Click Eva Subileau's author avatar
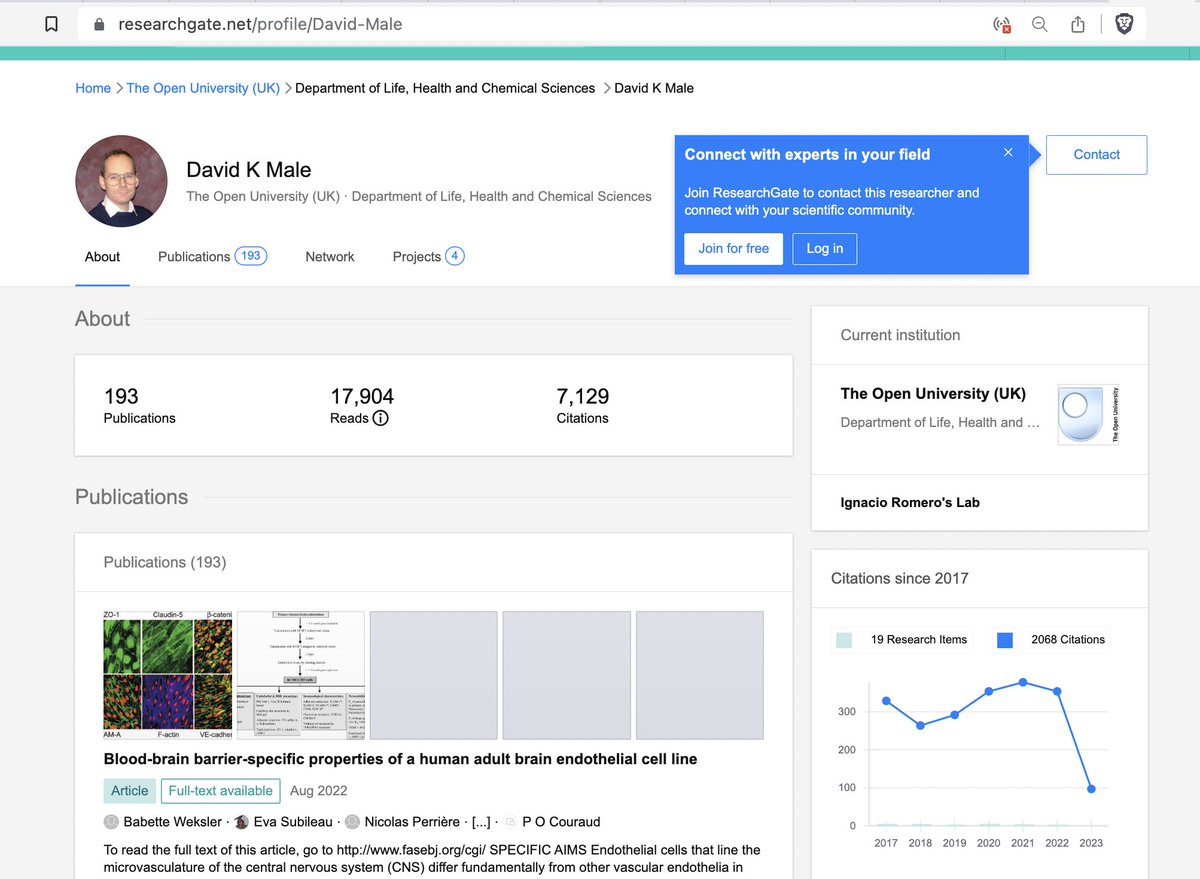Screen dimensions: 1200x879 (x=242, y=822)
